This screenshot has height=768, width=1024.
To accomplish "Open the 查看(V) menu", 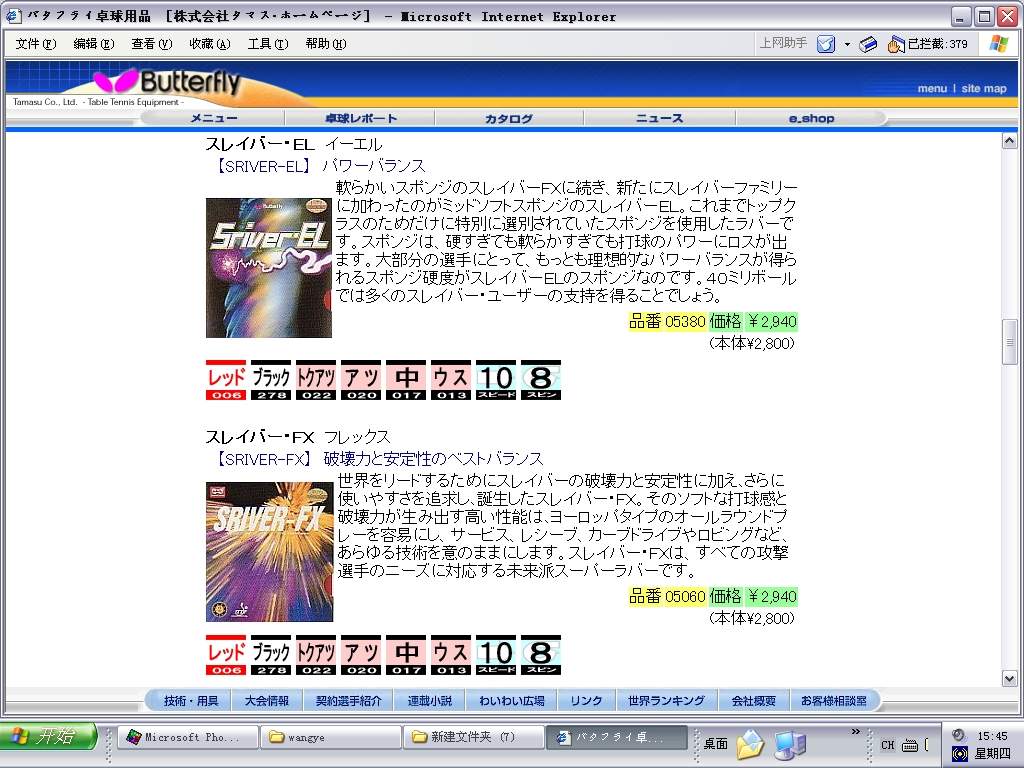I will pos(152,44).
